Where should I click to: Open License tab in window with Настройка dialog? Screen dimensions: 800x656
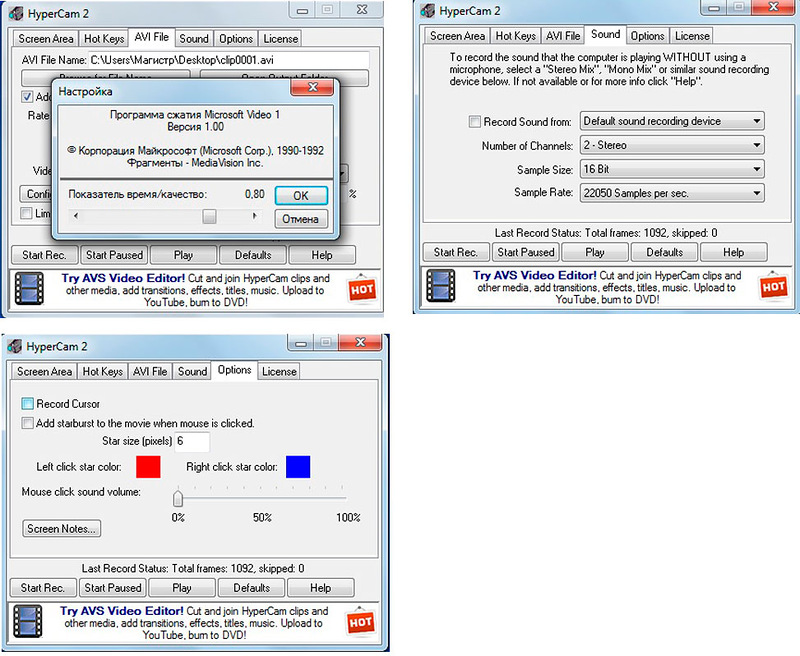point(281,39)
